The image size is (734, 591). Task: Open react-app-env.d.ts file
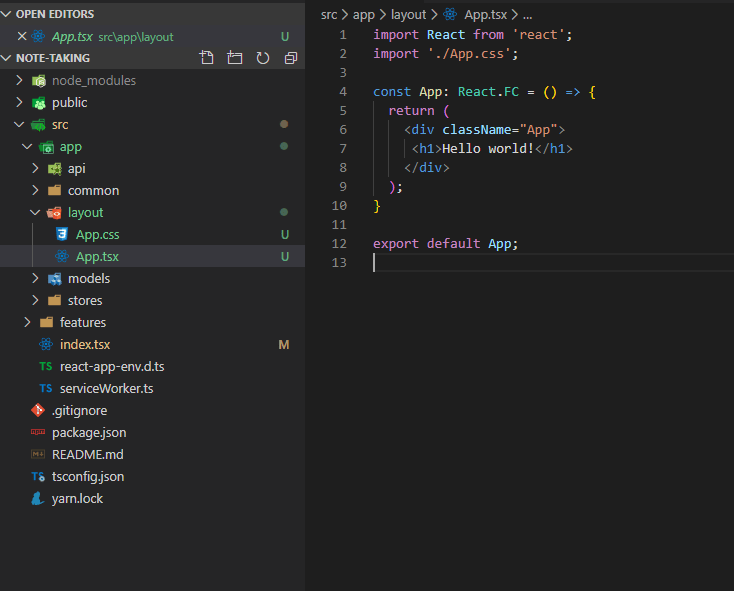pos(152,366)
